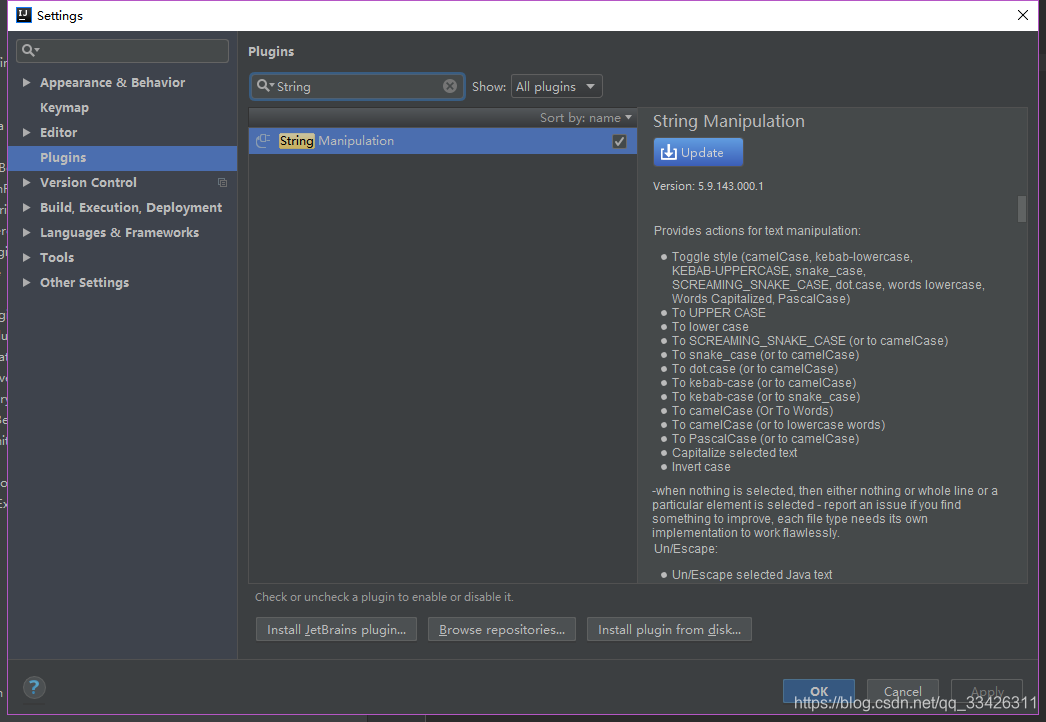Click the Apply button
The image size is (1046, 722).
click(987, 691)
